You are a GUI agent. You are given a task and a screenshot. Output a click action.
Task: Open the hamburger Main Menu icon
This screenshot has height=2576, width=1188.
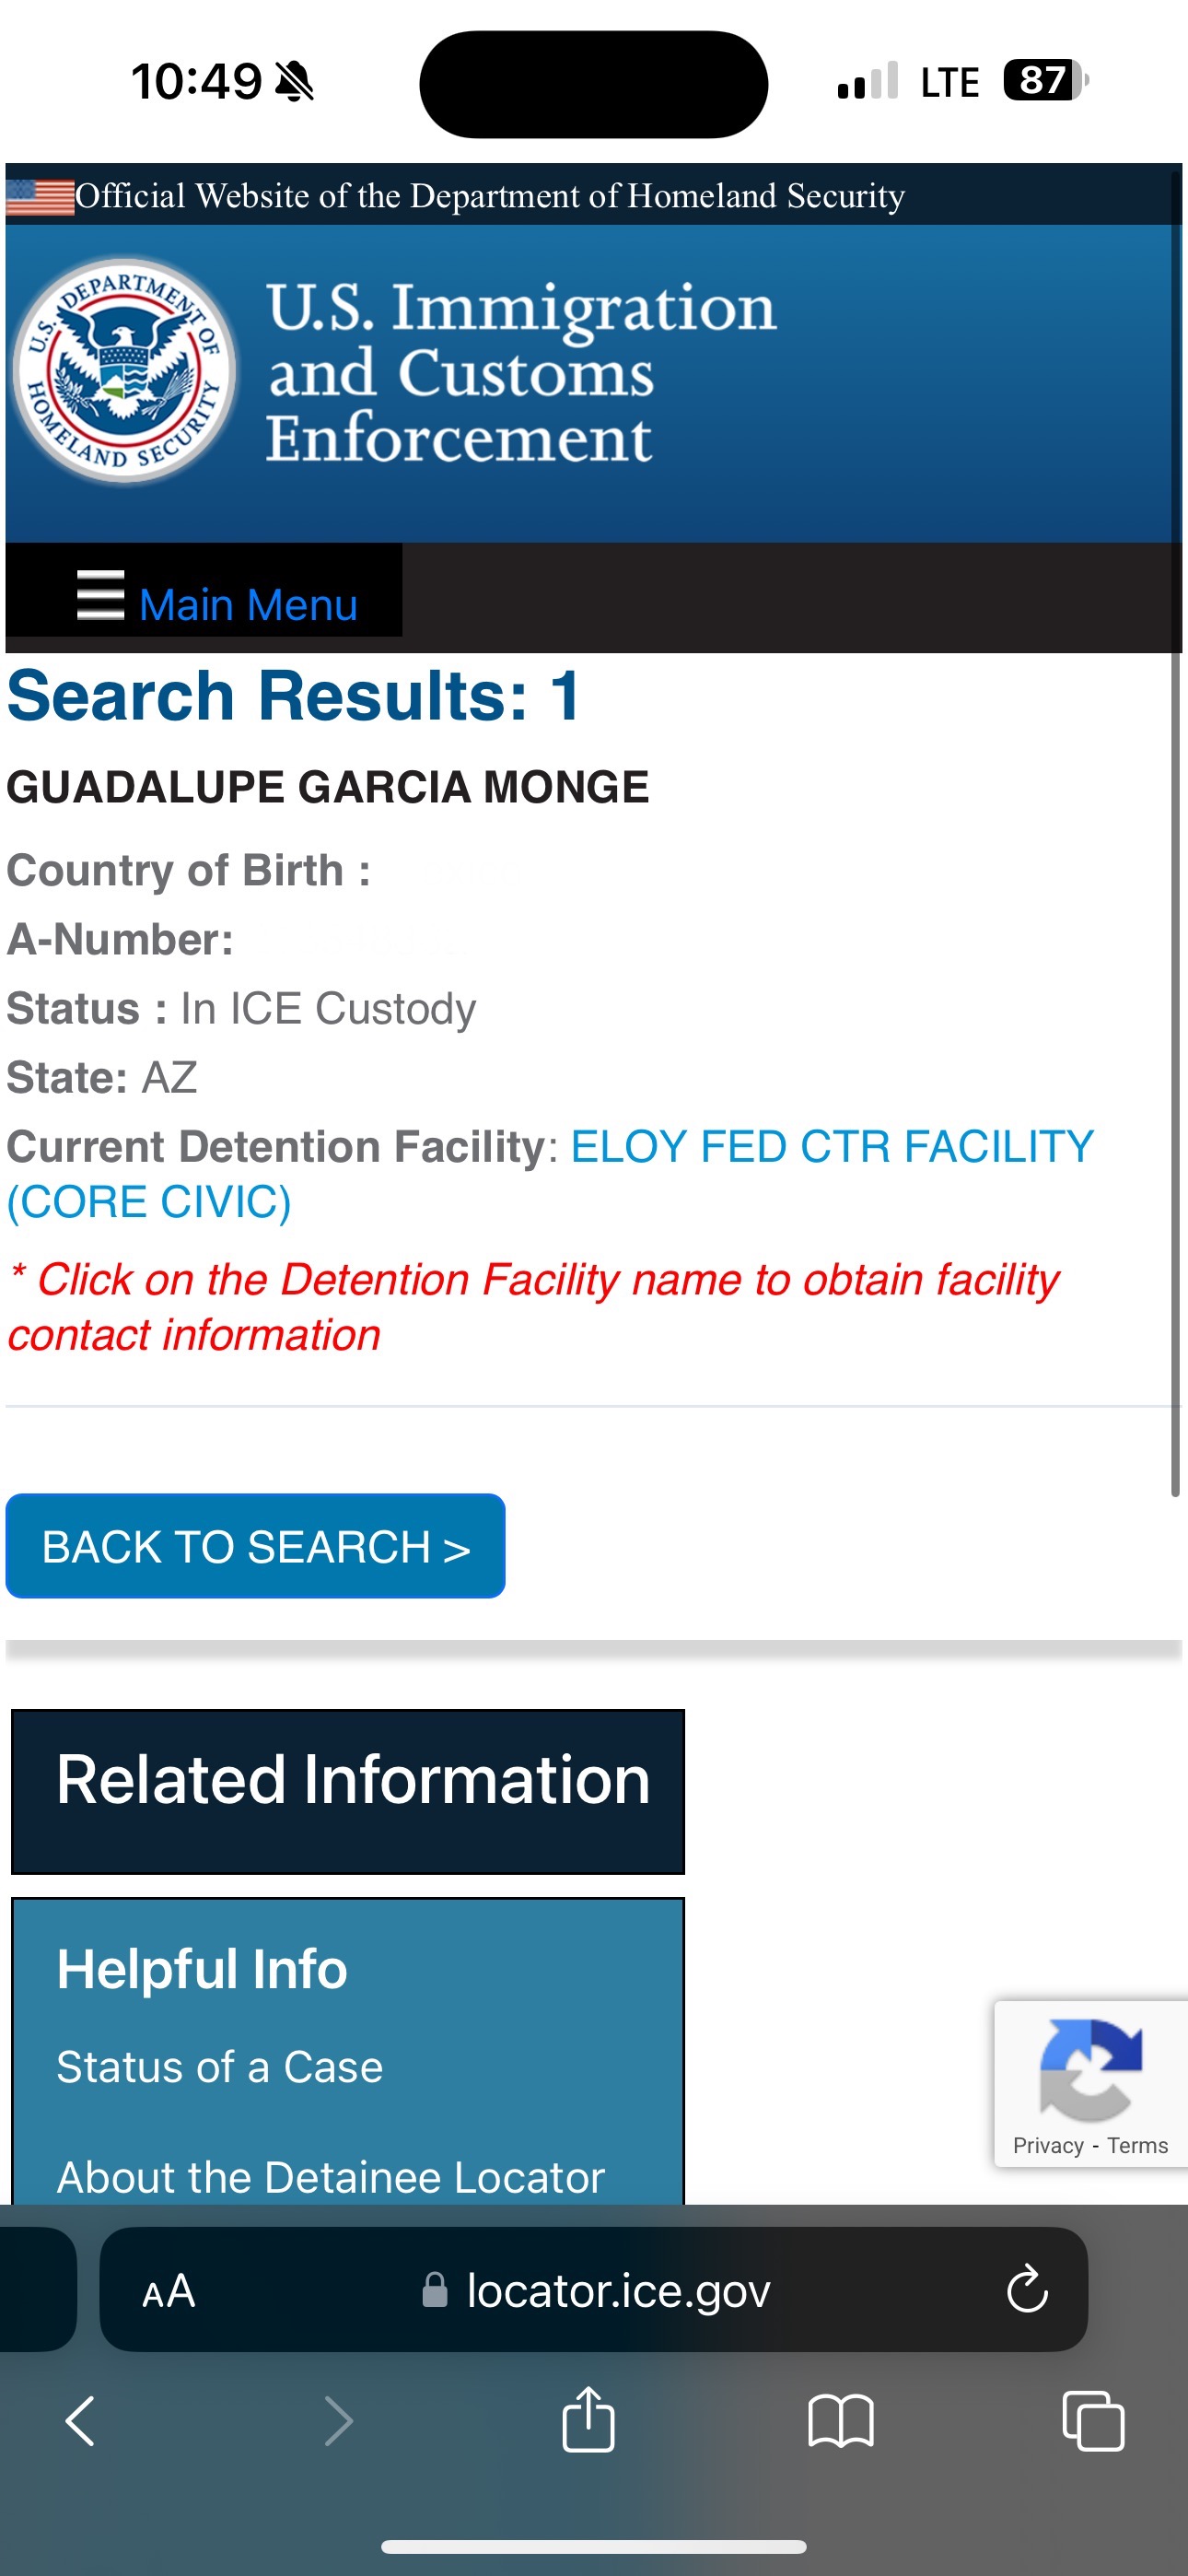(x=100, y=596)
